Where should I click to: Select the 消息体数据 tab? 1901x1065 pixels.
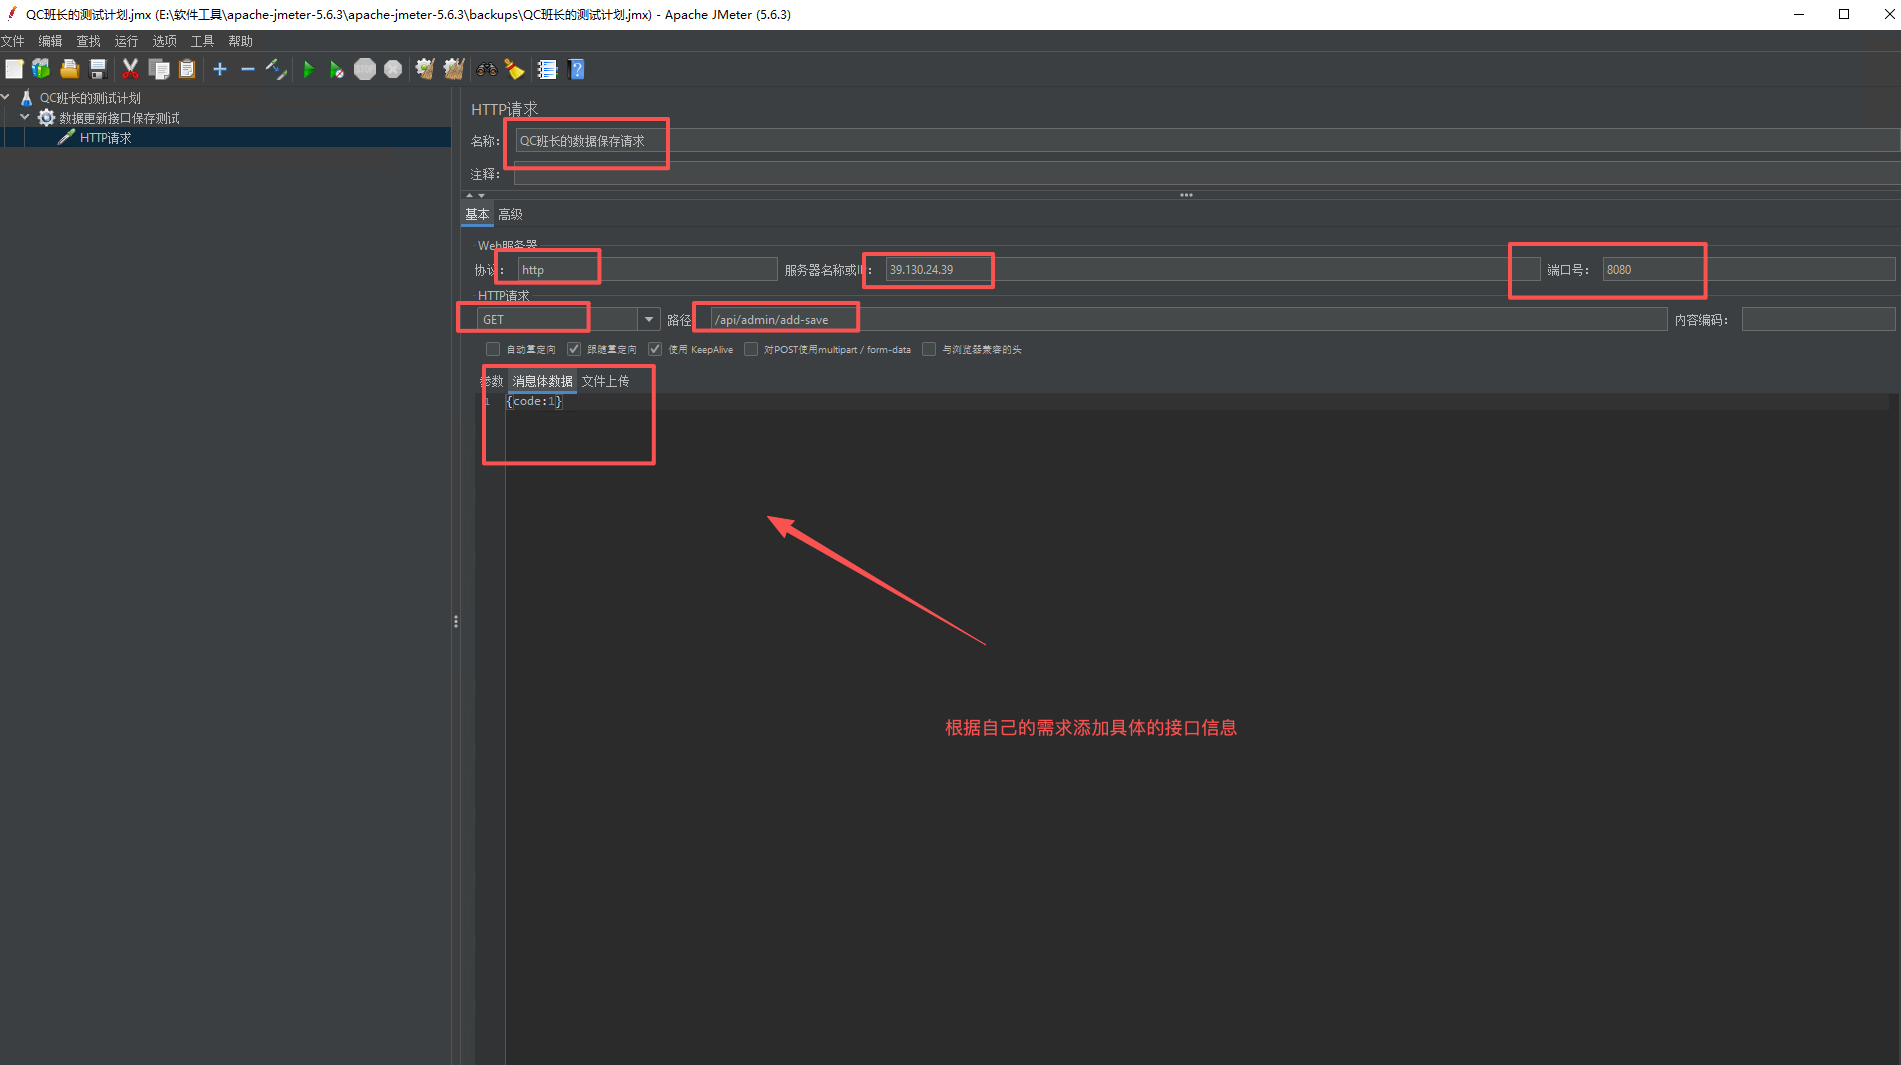(543, 381)
